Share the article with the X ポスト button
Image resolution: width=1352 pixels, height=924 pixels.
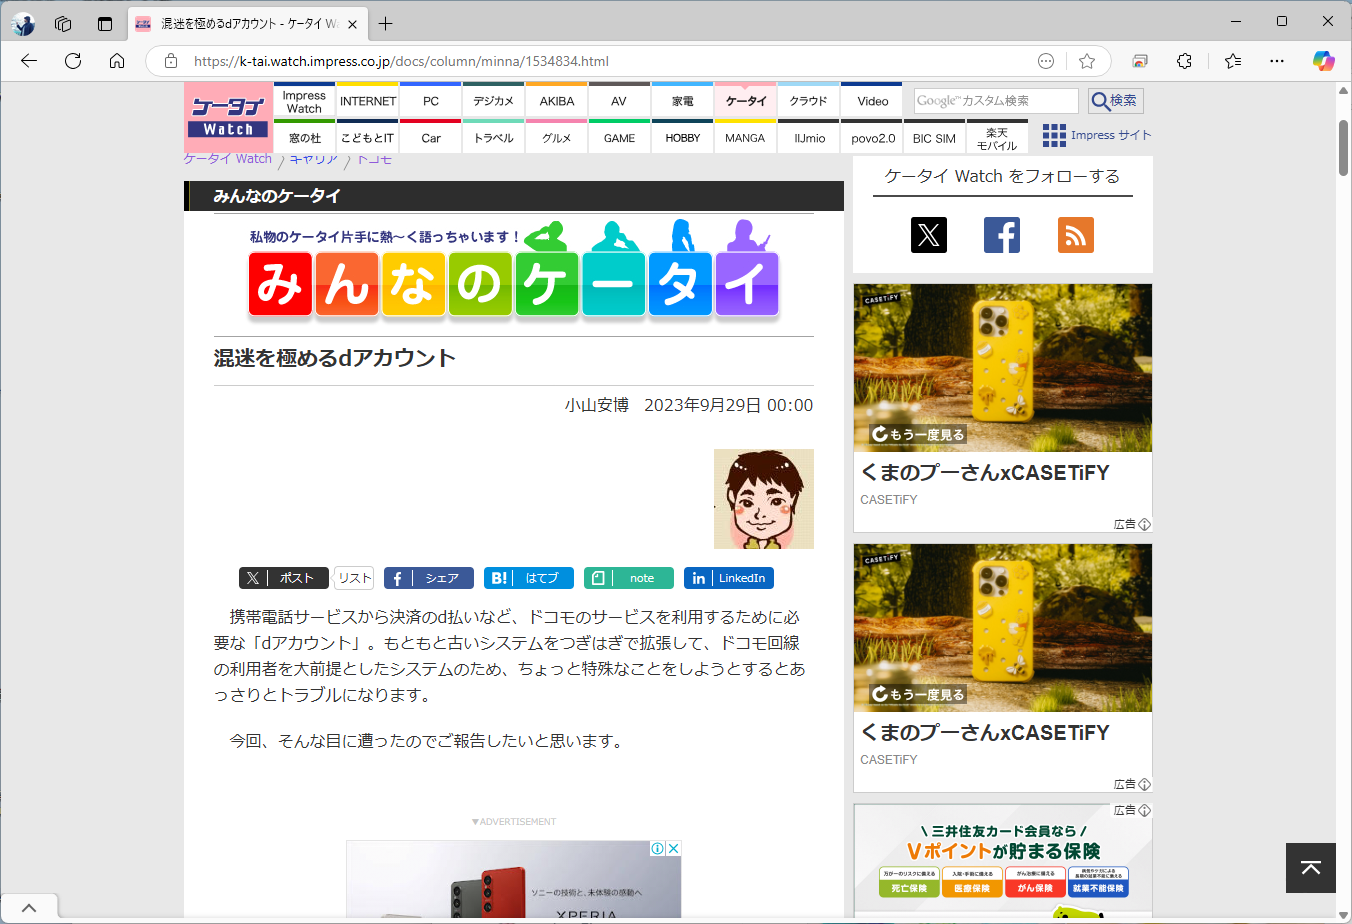[x=283, y=578]
